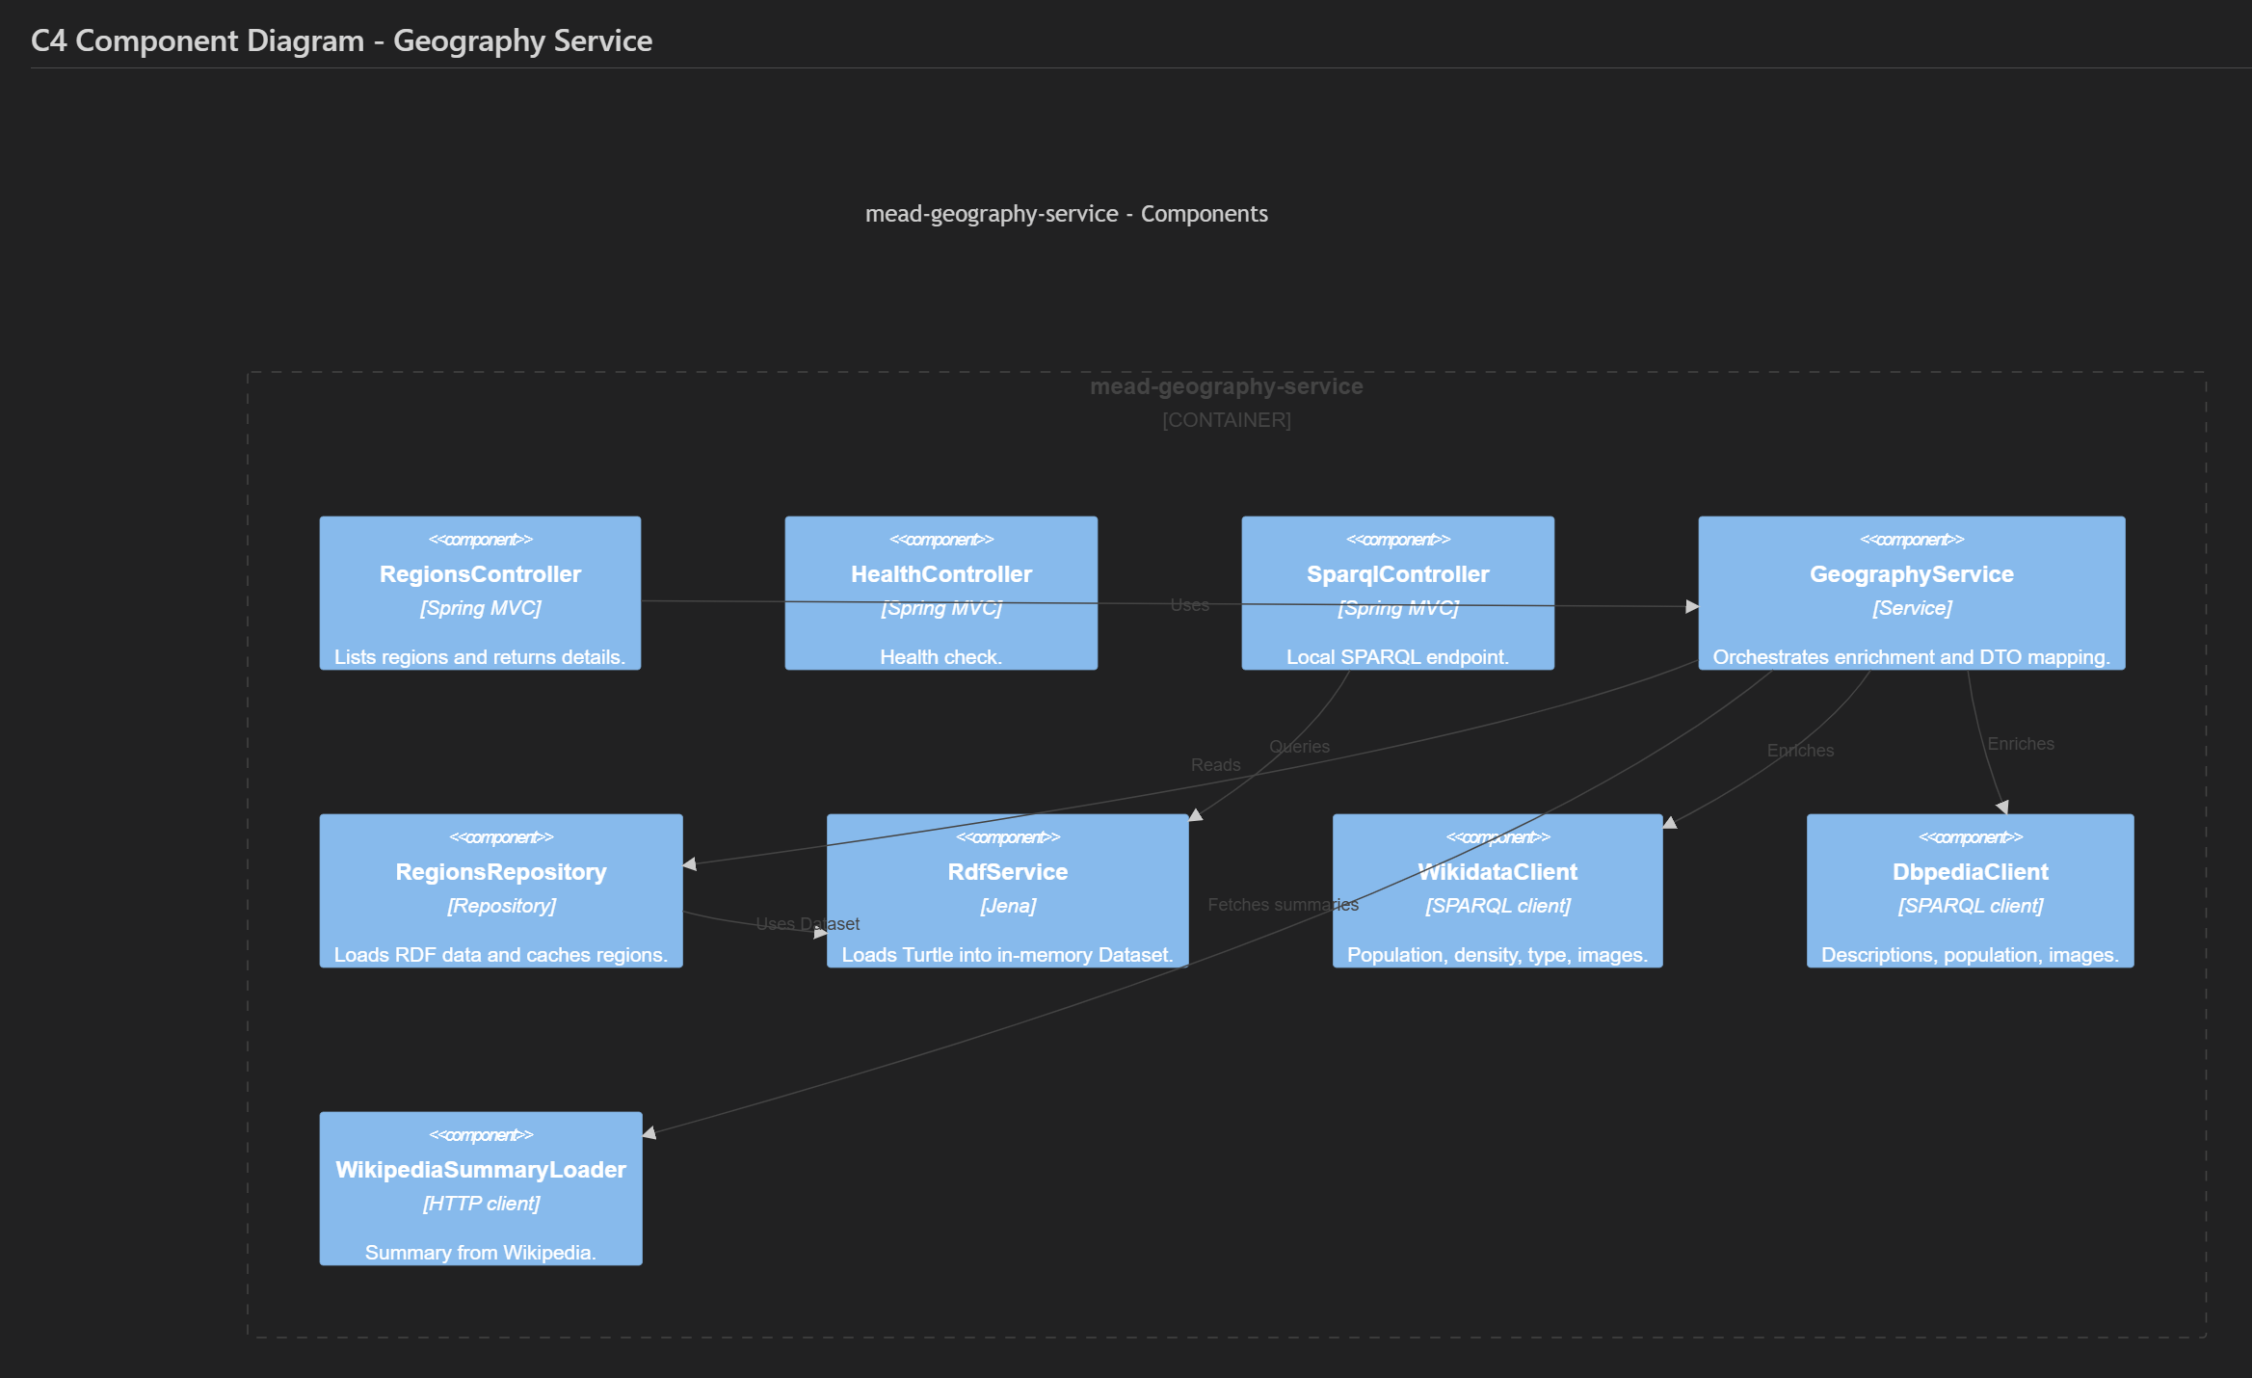The width and height of the screenshot is (2252, 1378).
Task: Select the 'Fetches summaries' label
Action: tap(1284, 904)
